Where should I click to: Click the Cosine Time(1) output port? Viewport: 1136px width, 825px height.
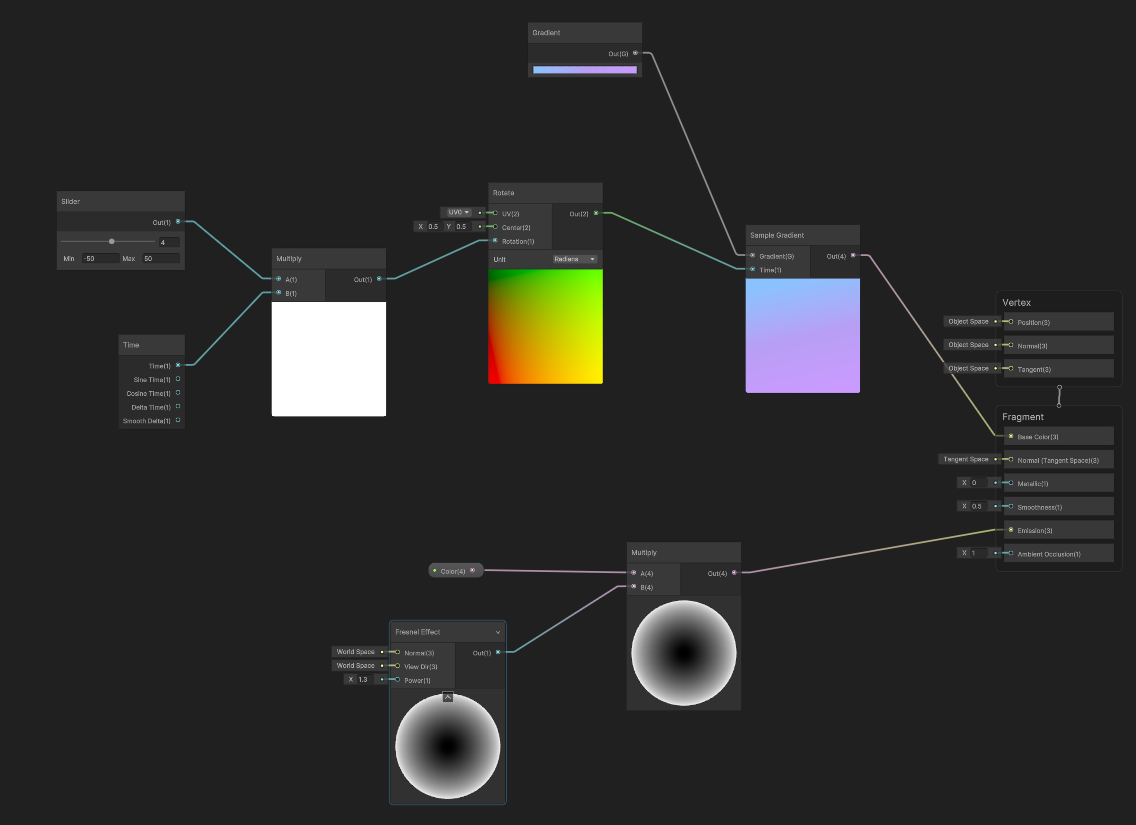click(178, 393)
